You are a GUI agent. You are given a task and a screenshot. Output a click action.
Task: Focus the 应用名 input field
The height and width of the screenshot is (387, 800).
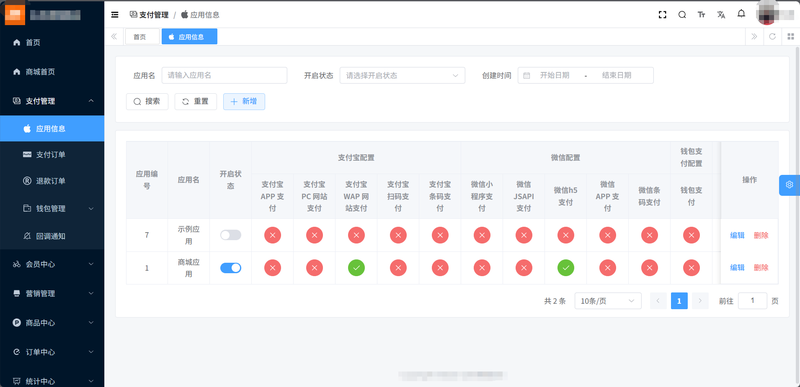224,75
